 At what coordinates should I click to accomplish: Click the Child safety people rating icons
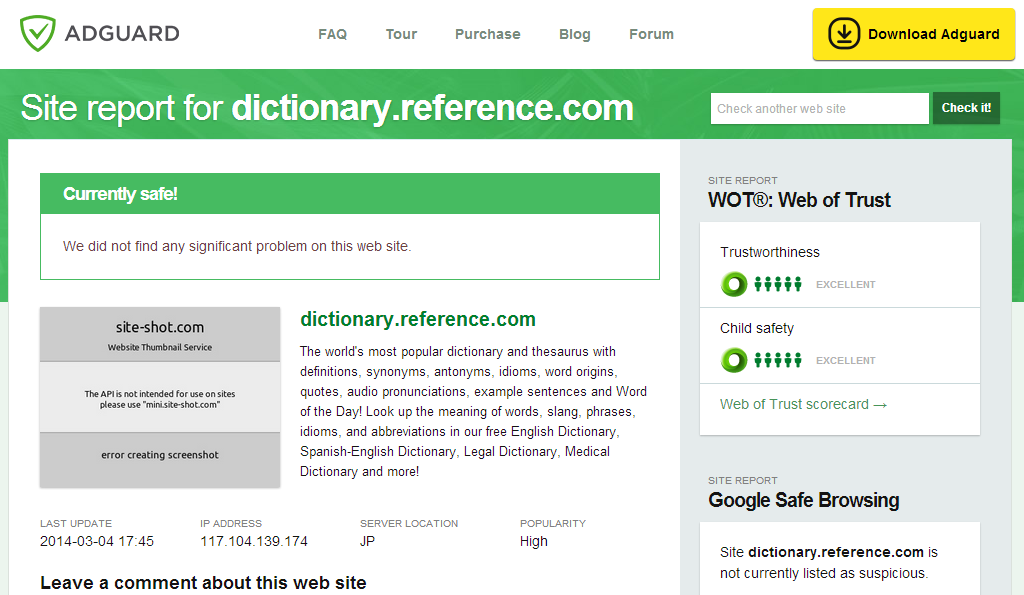(778, 360)
